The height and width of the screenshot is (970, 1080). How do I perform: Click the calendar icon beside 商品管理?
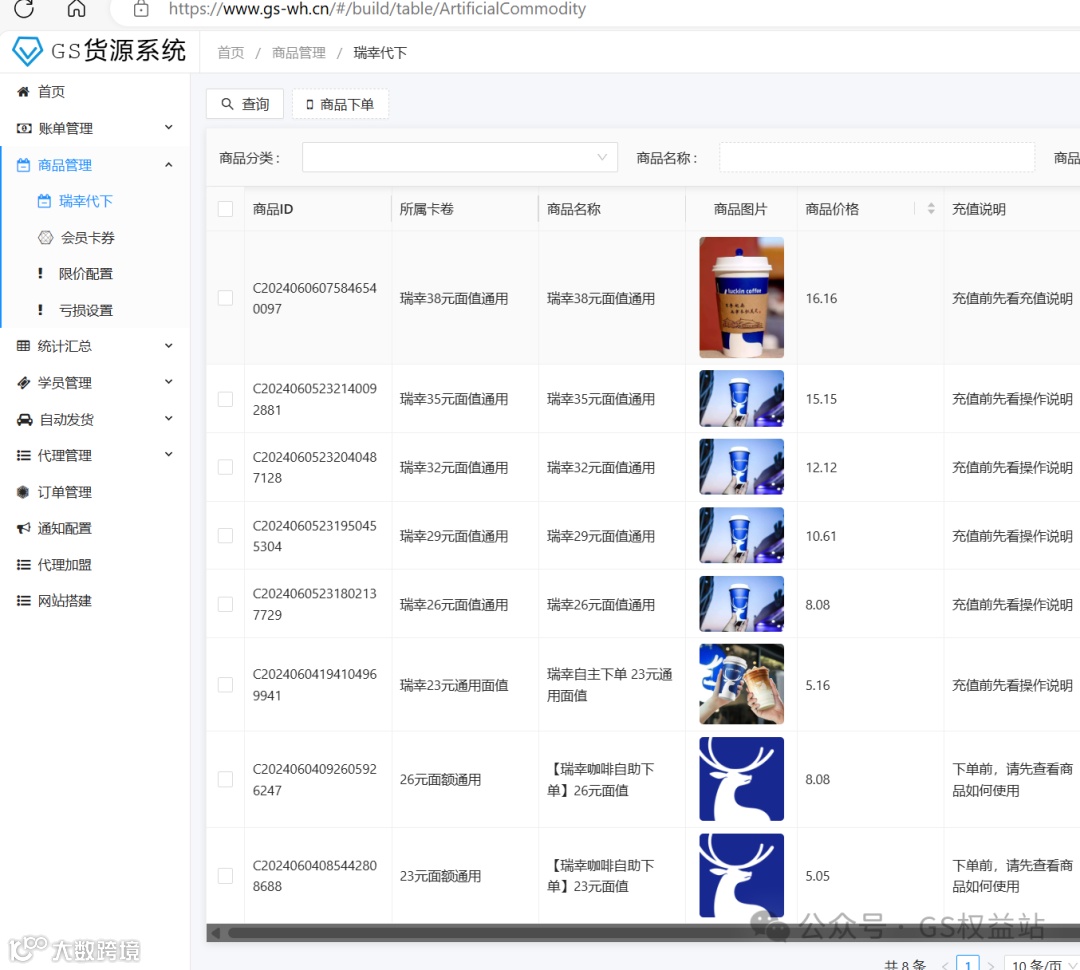tap(23, 165)
